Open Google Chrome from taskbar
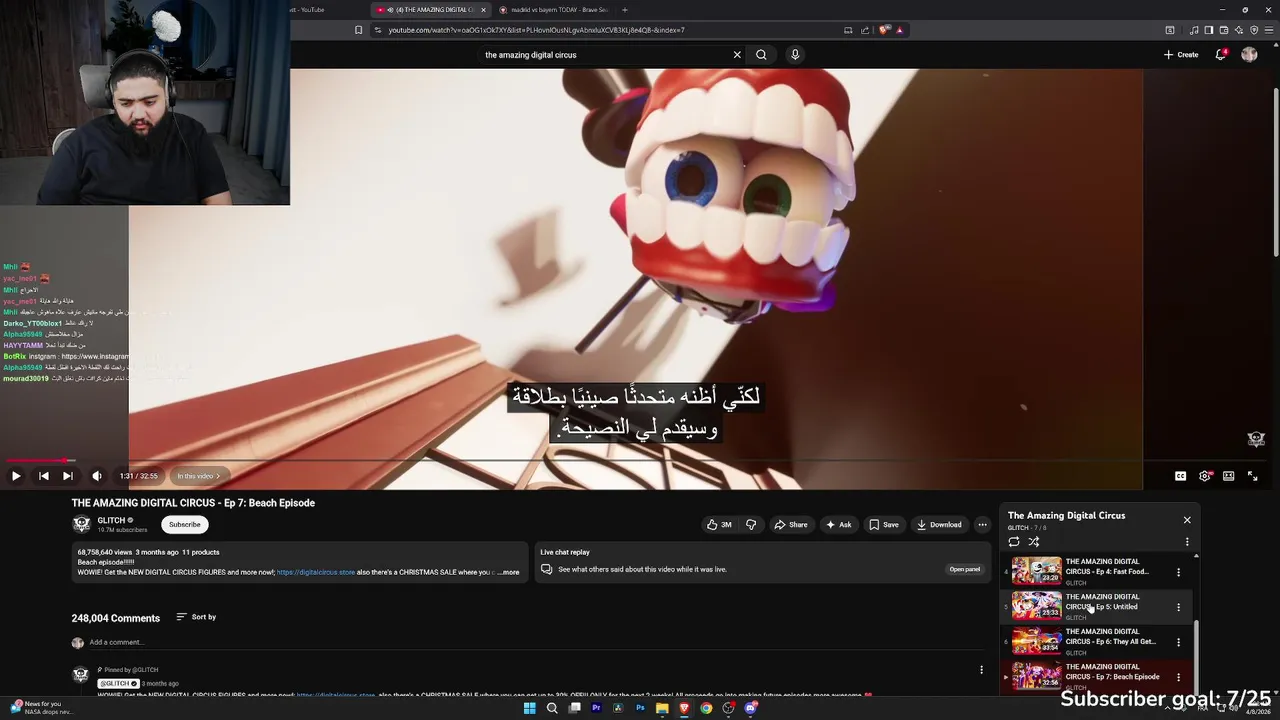1280x720 pixels. pyautogui.click(x=706, y=708)
